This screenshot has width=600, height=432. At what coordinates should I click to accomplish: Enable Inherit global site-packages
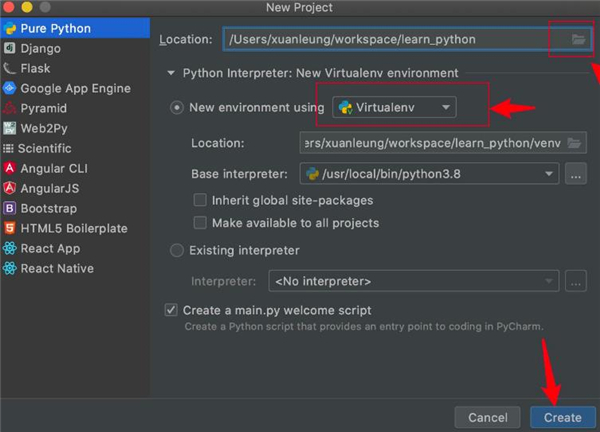coord(200,200)
